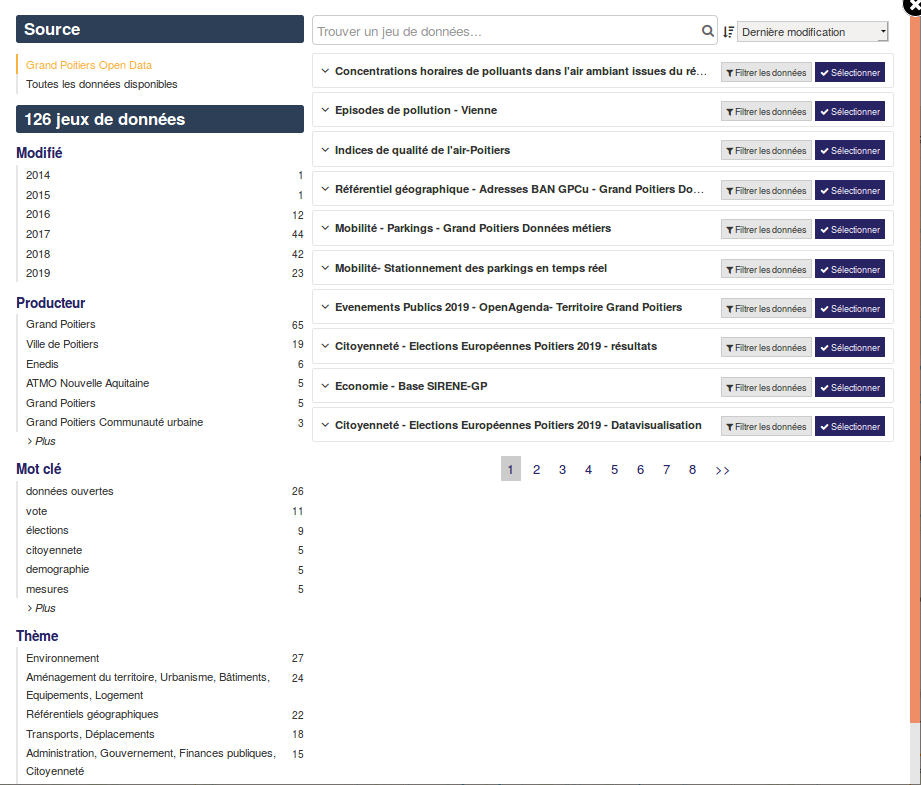Go to results page 2
The width and height of the screenshot is (921, 785).
[x=536, y=469]
